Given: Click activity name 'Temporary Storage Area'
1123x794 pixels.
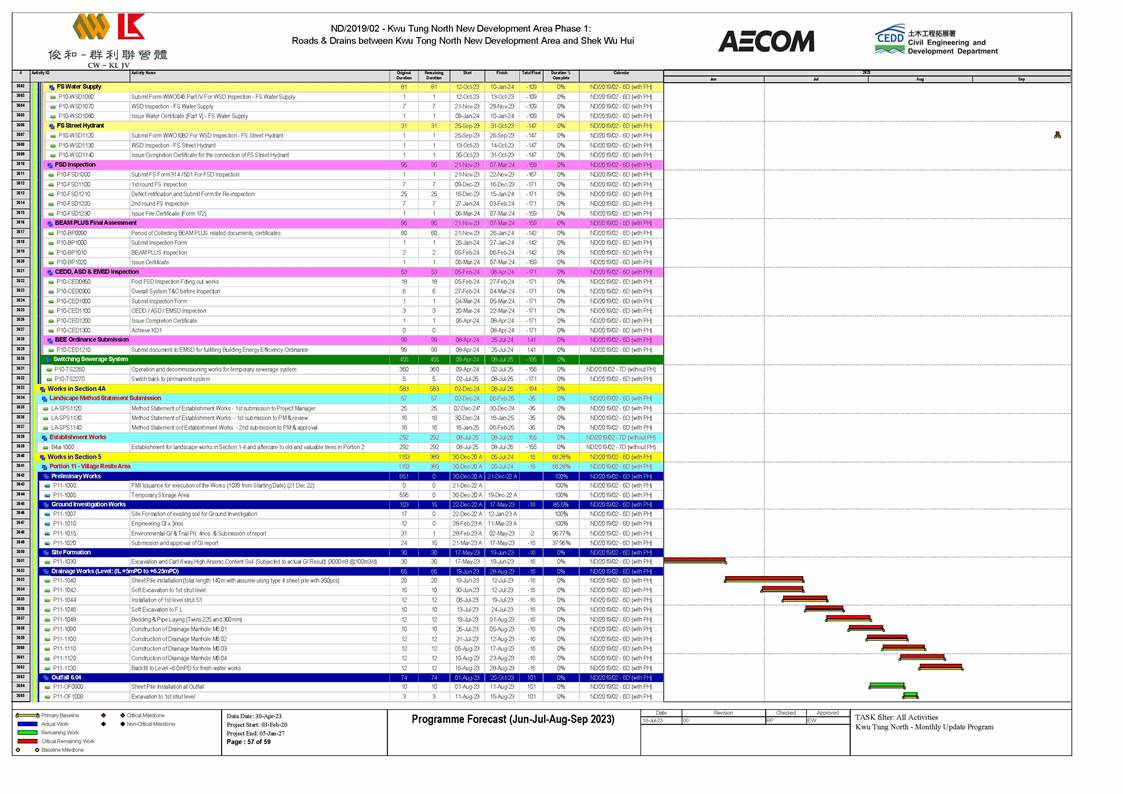Looking at the screenshot, I should pyautogui.click(x=160, y=495).
